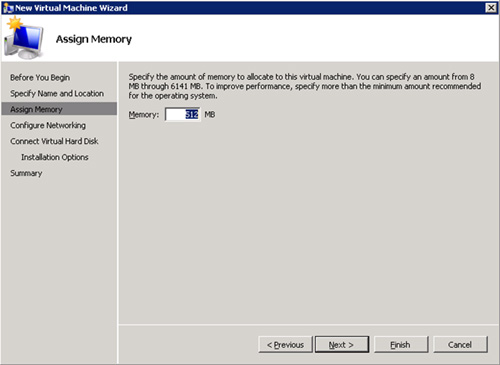Viewport: 500px width, 365px height.
Task: Click Next to continue
Action: (342, 345)
